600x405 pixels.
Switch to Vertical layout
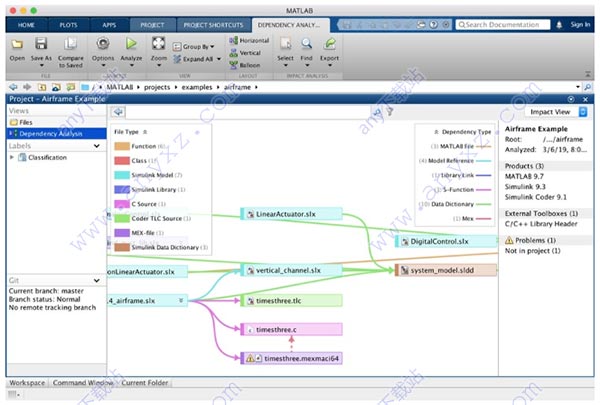click(245, 53)
